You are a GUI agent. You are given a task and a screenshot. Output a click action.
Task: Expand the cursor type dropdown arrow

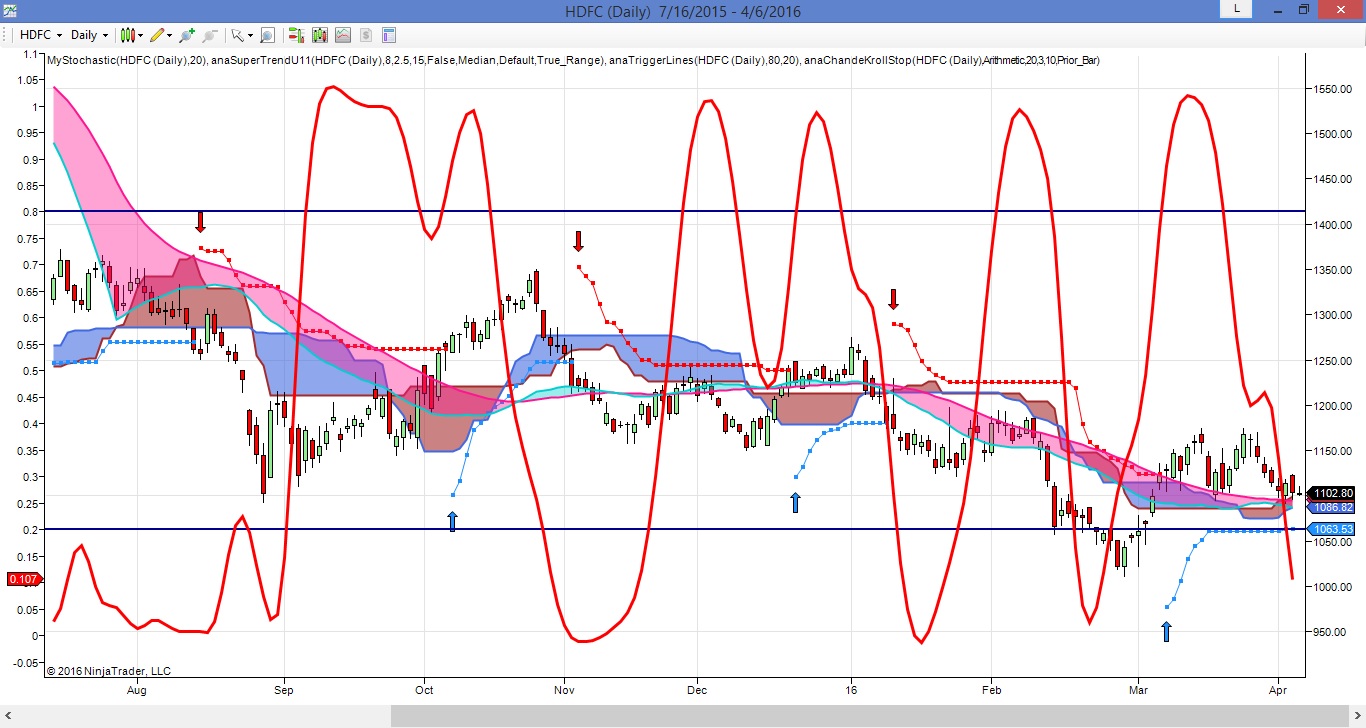[x=250, y=35]
